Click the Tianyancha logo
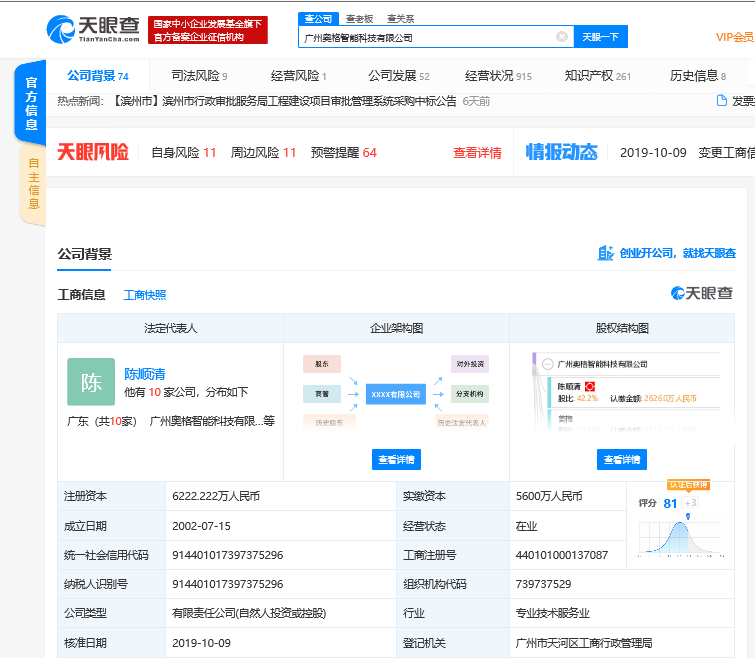The width and height of the screenshot is (755, 658). pyautogui.click(x=93, y=29)
